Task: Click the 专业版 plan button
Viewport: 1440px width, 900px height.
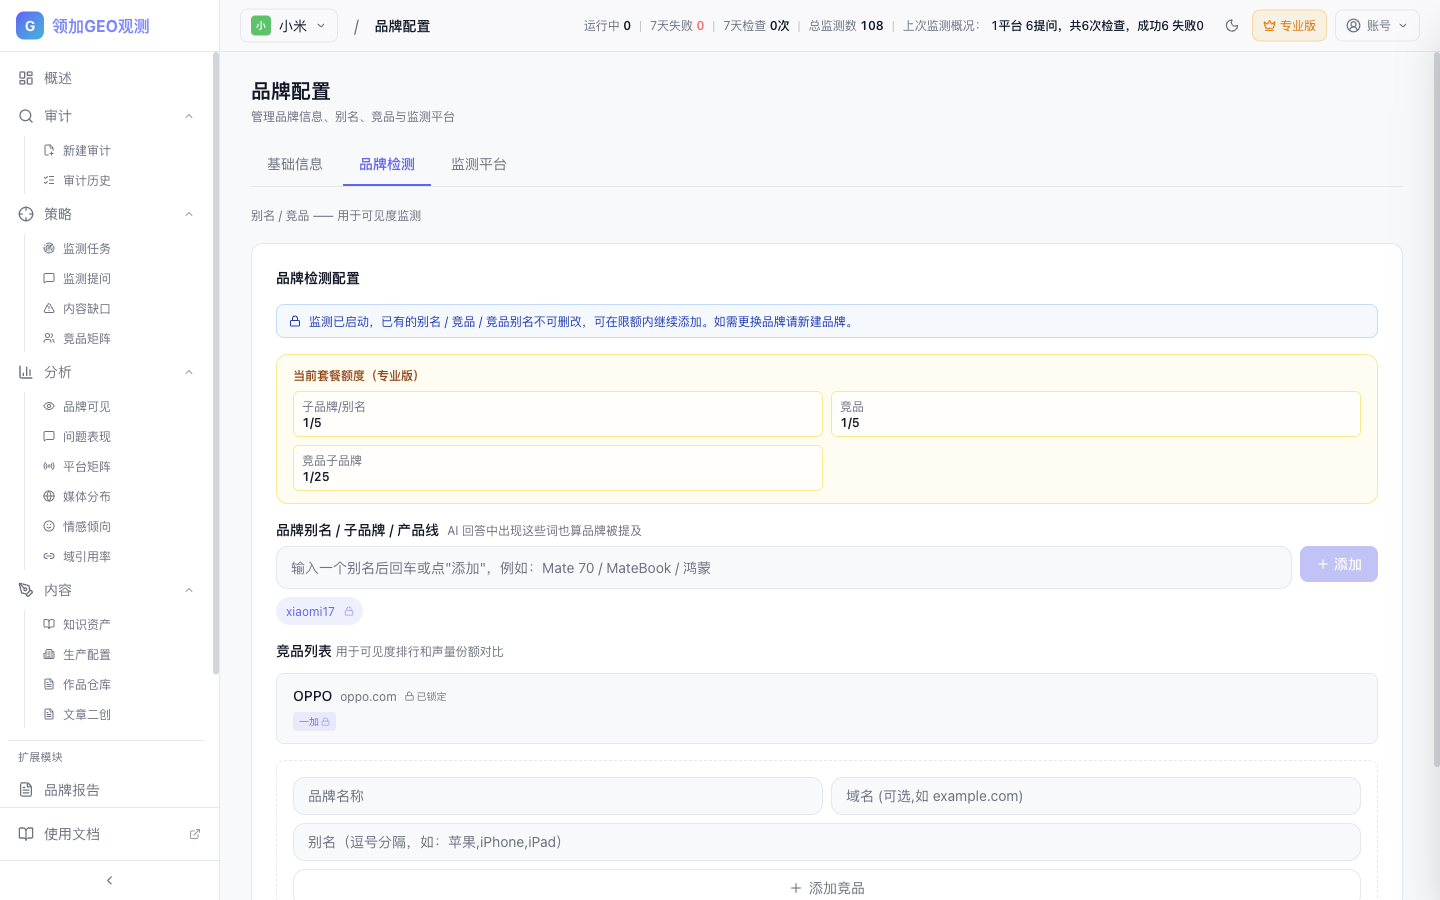Action: [1289, 26]
